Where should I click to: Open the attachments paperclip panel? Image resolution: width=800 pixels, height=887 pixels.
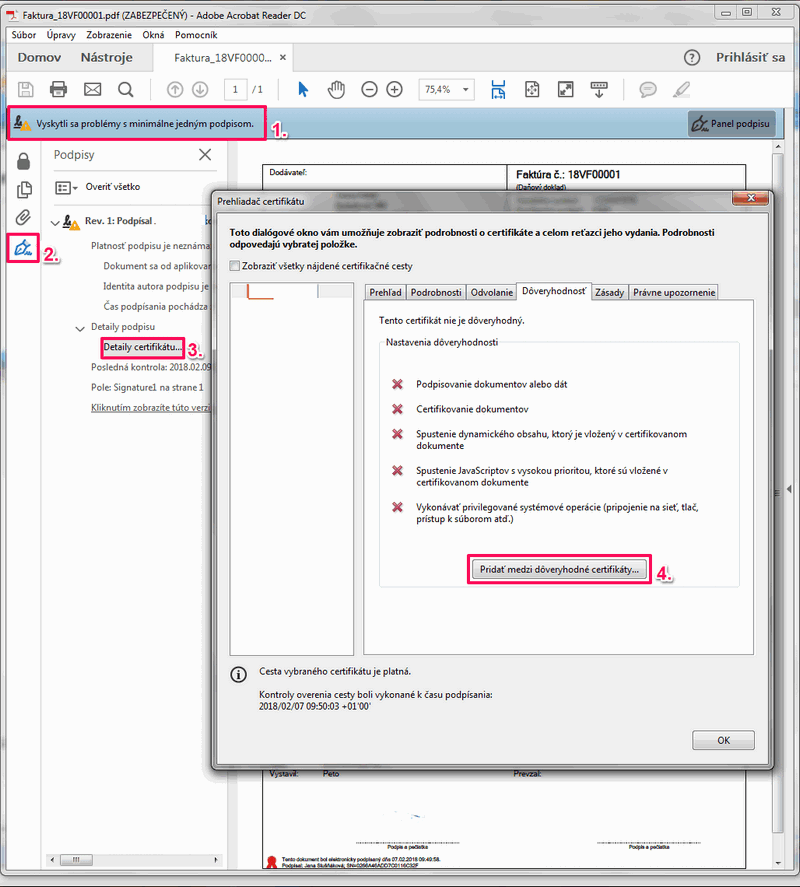[23, 218]
